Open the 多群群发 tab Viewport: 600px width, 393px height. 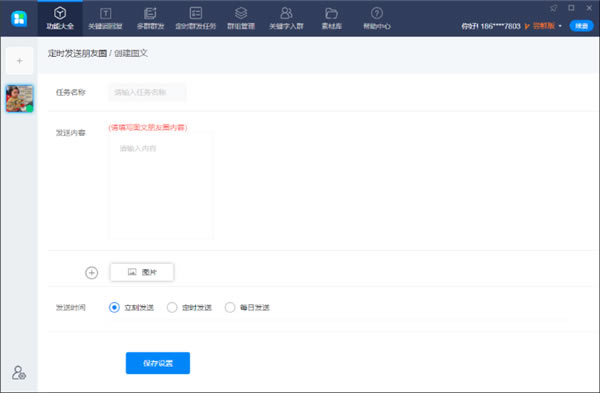[x=150, y=18]
